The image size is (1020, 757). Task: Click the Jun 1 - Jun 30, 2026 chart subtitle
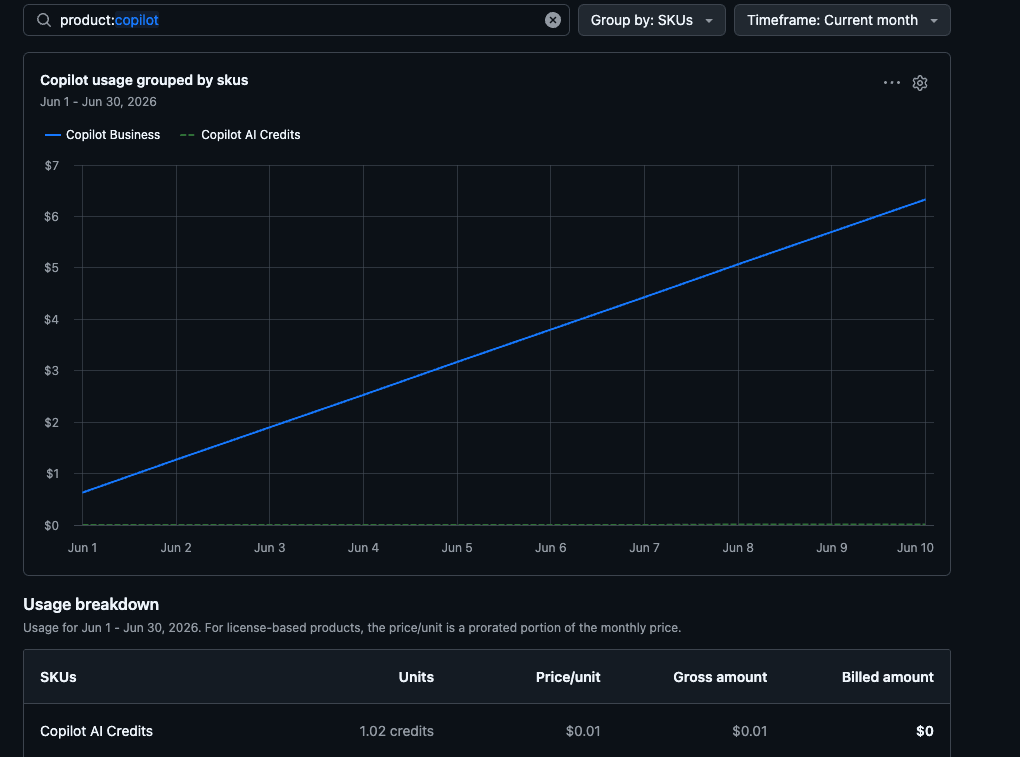(98, 101)
